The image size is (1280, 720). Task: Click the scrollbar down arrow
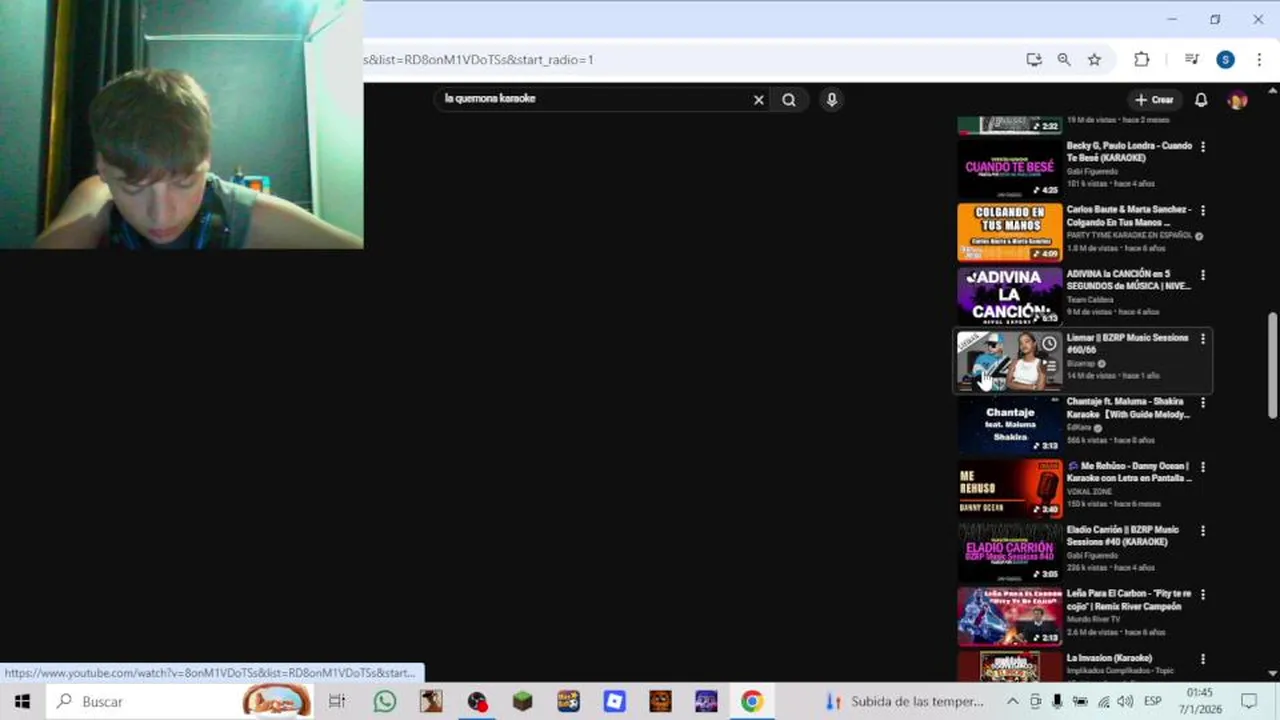1272,675
